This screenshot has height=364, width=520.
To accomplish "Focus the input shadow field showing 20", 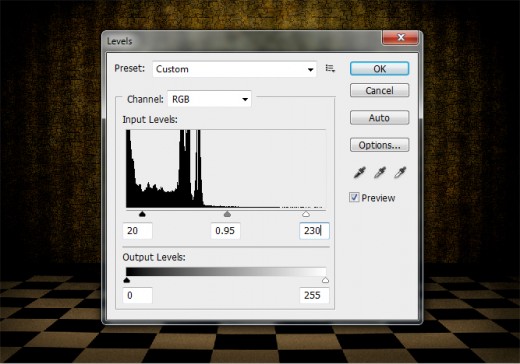I will [x=138, y=231].
